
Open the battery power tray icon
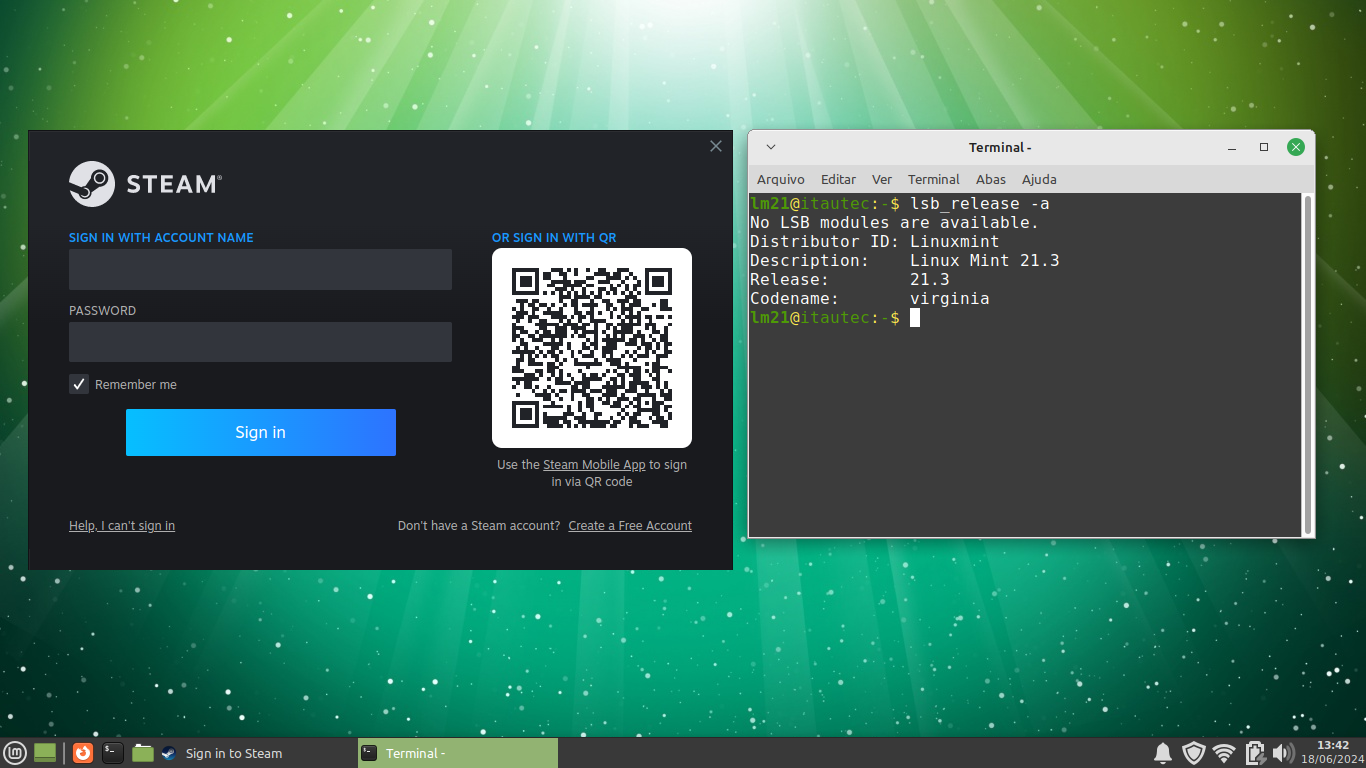[1255, 753]
